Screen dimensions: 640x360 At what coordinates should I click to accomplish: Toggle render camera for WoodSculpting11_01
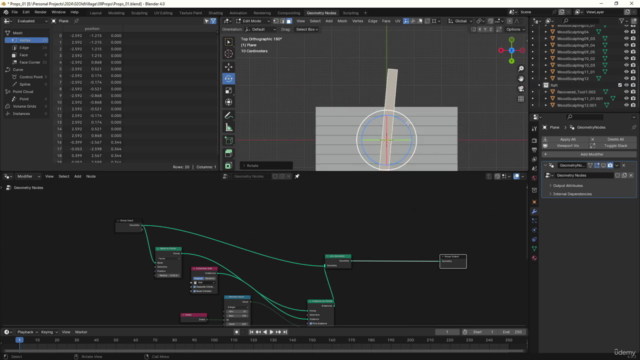tap(633, 72)
